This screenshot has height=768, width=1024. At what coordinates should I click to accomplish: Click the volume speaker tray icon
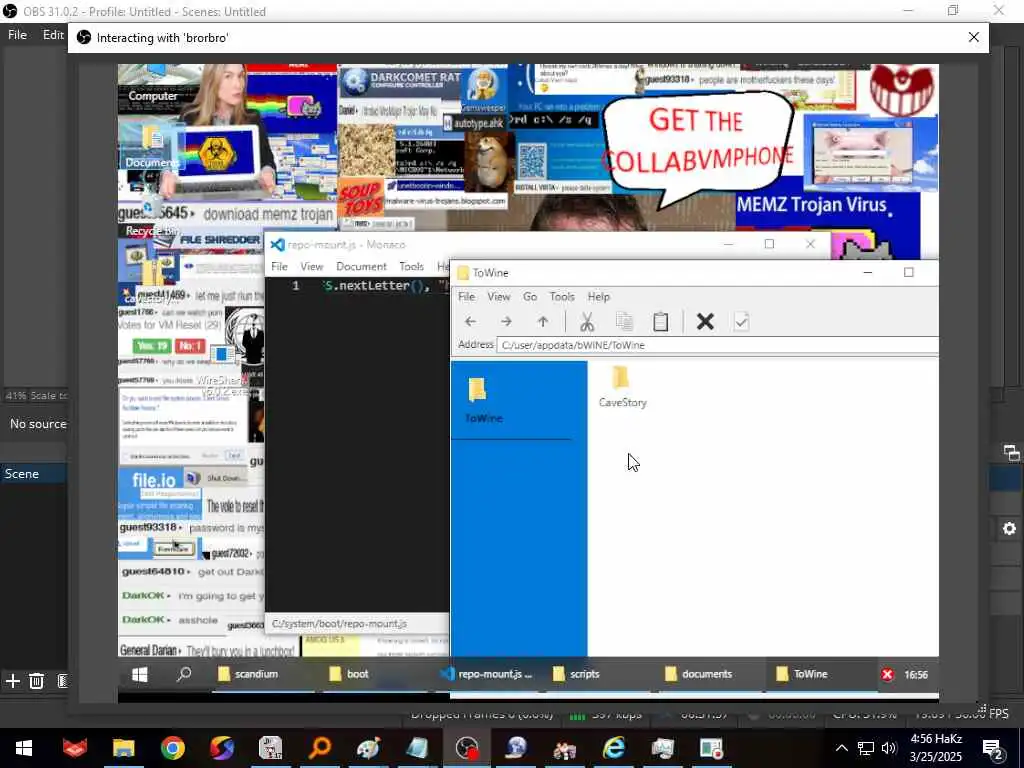889,748
